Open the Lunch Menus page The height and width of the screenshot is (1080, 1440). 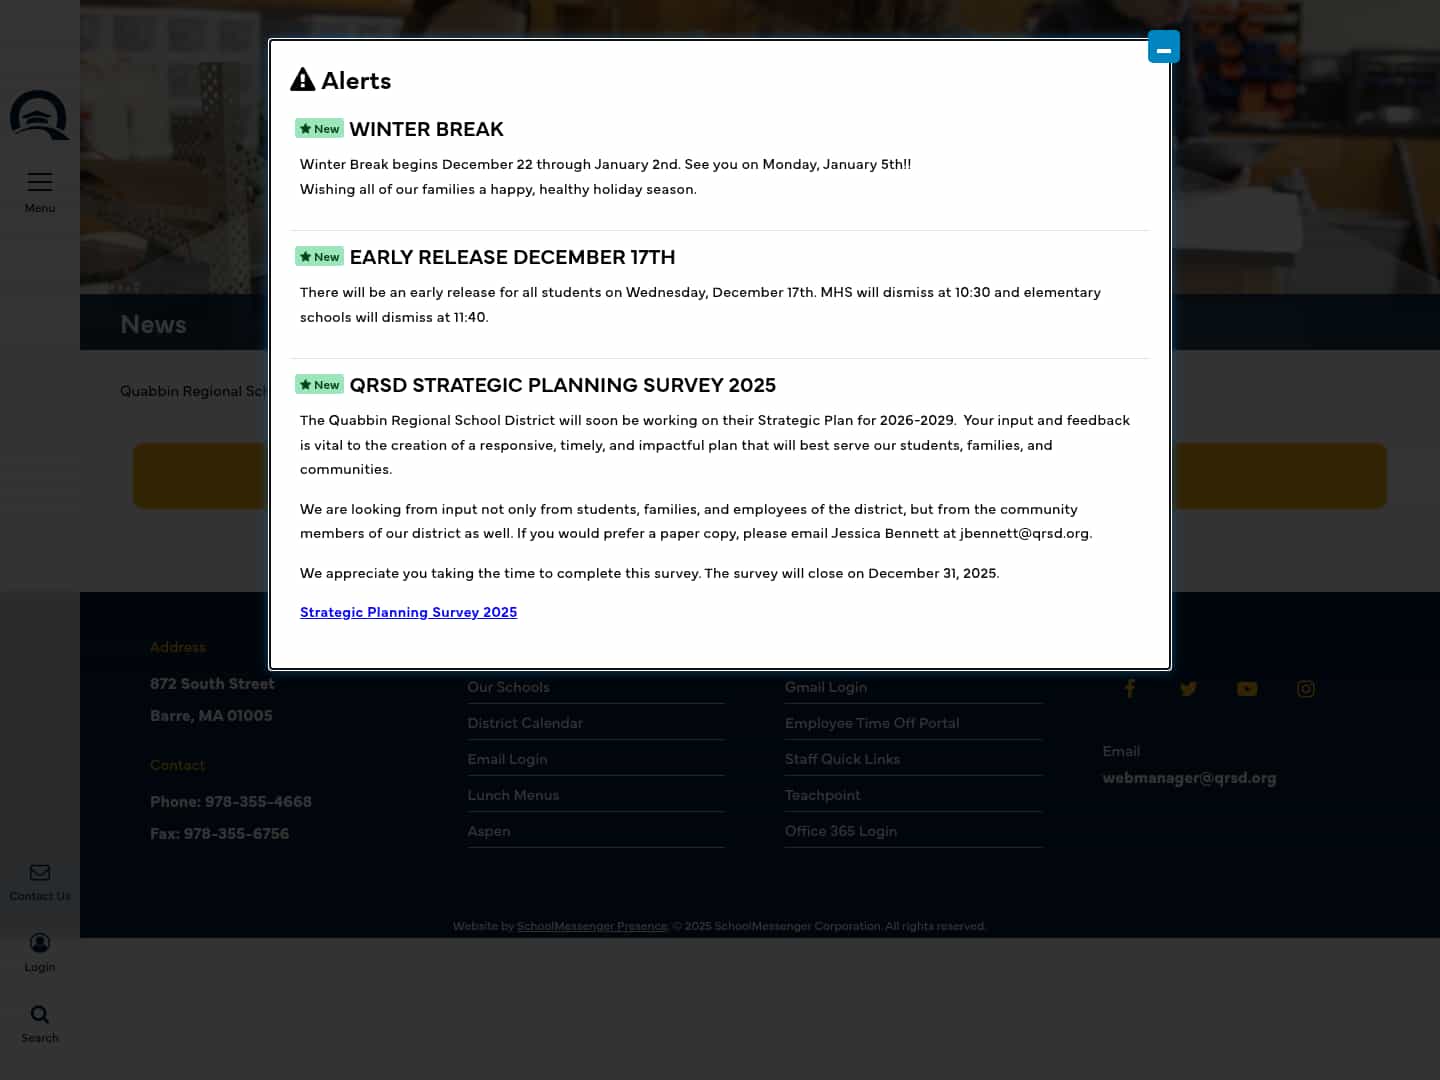(513, 795)
